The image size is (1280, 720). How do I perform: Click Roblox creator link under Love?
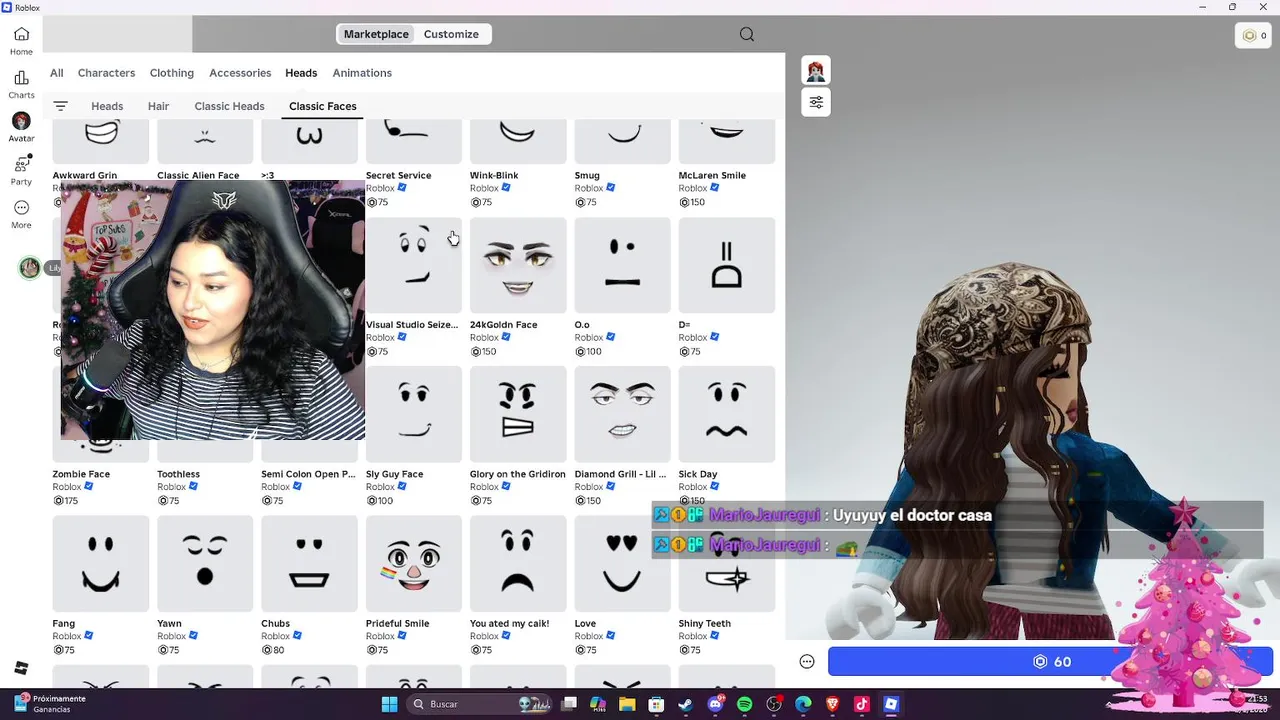[x=588, y=636]
